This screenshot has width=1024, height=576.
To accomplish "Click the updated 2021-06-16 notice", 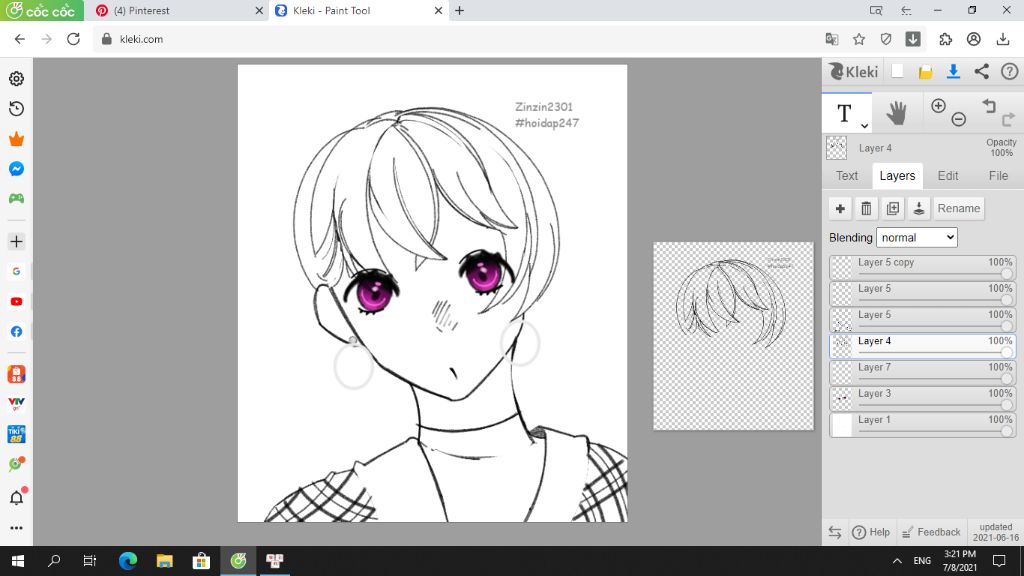I will (x=995, y=532).
